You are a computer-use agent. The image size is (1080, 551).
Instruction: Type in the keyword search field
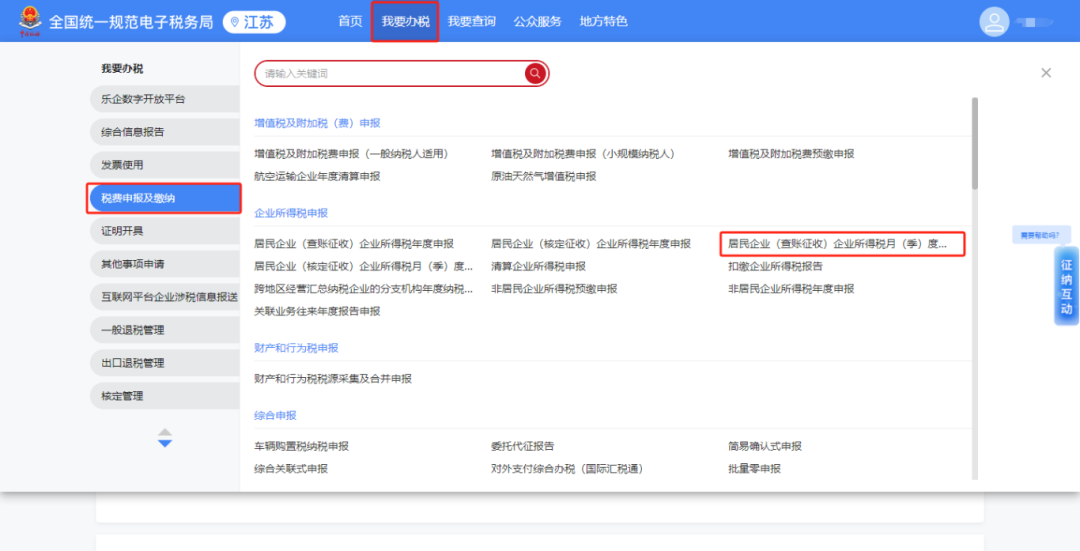point(390,74)
